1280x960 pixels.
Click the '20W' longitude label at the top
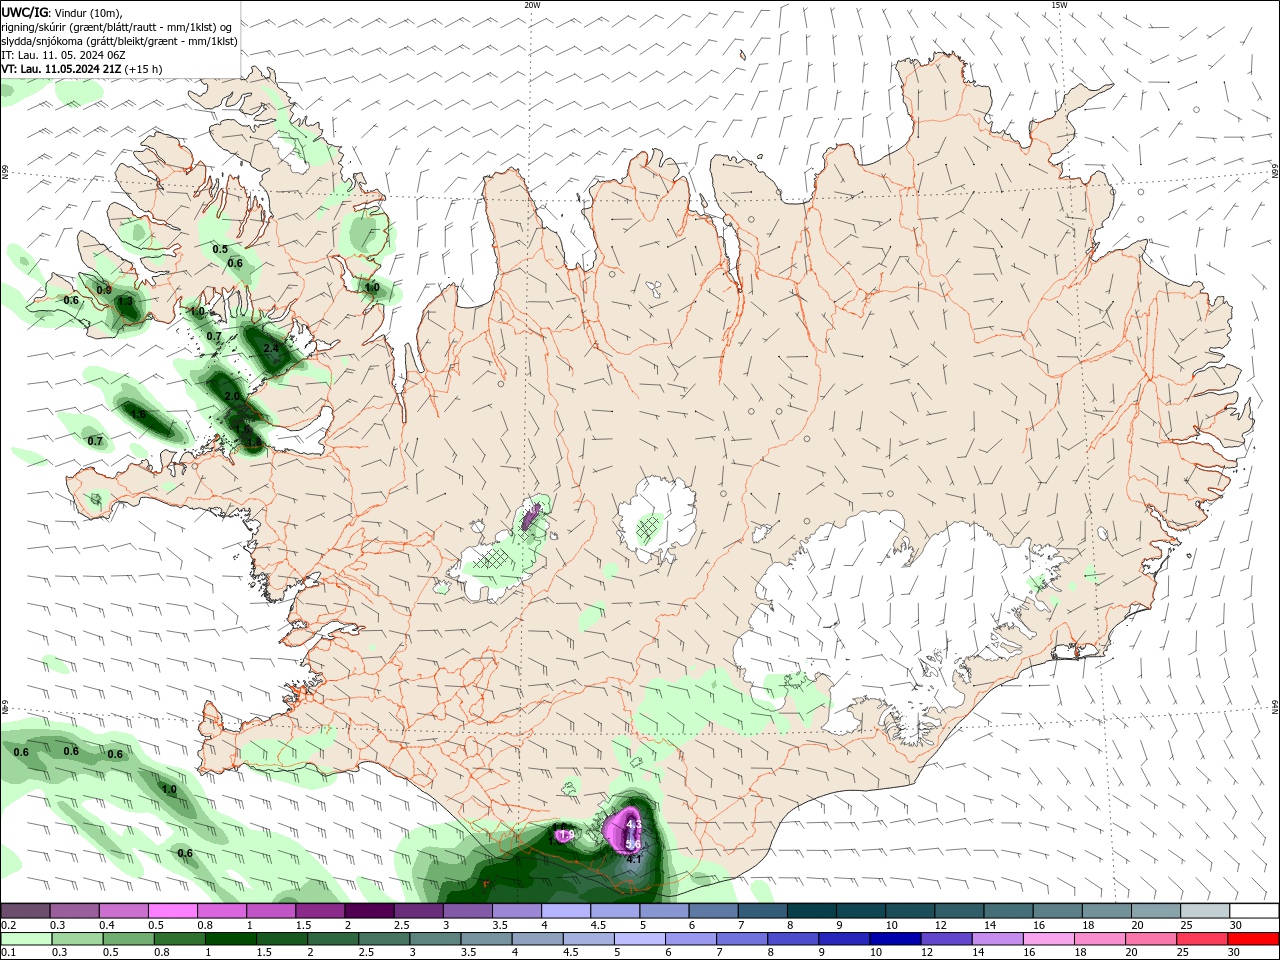(532, 5)
